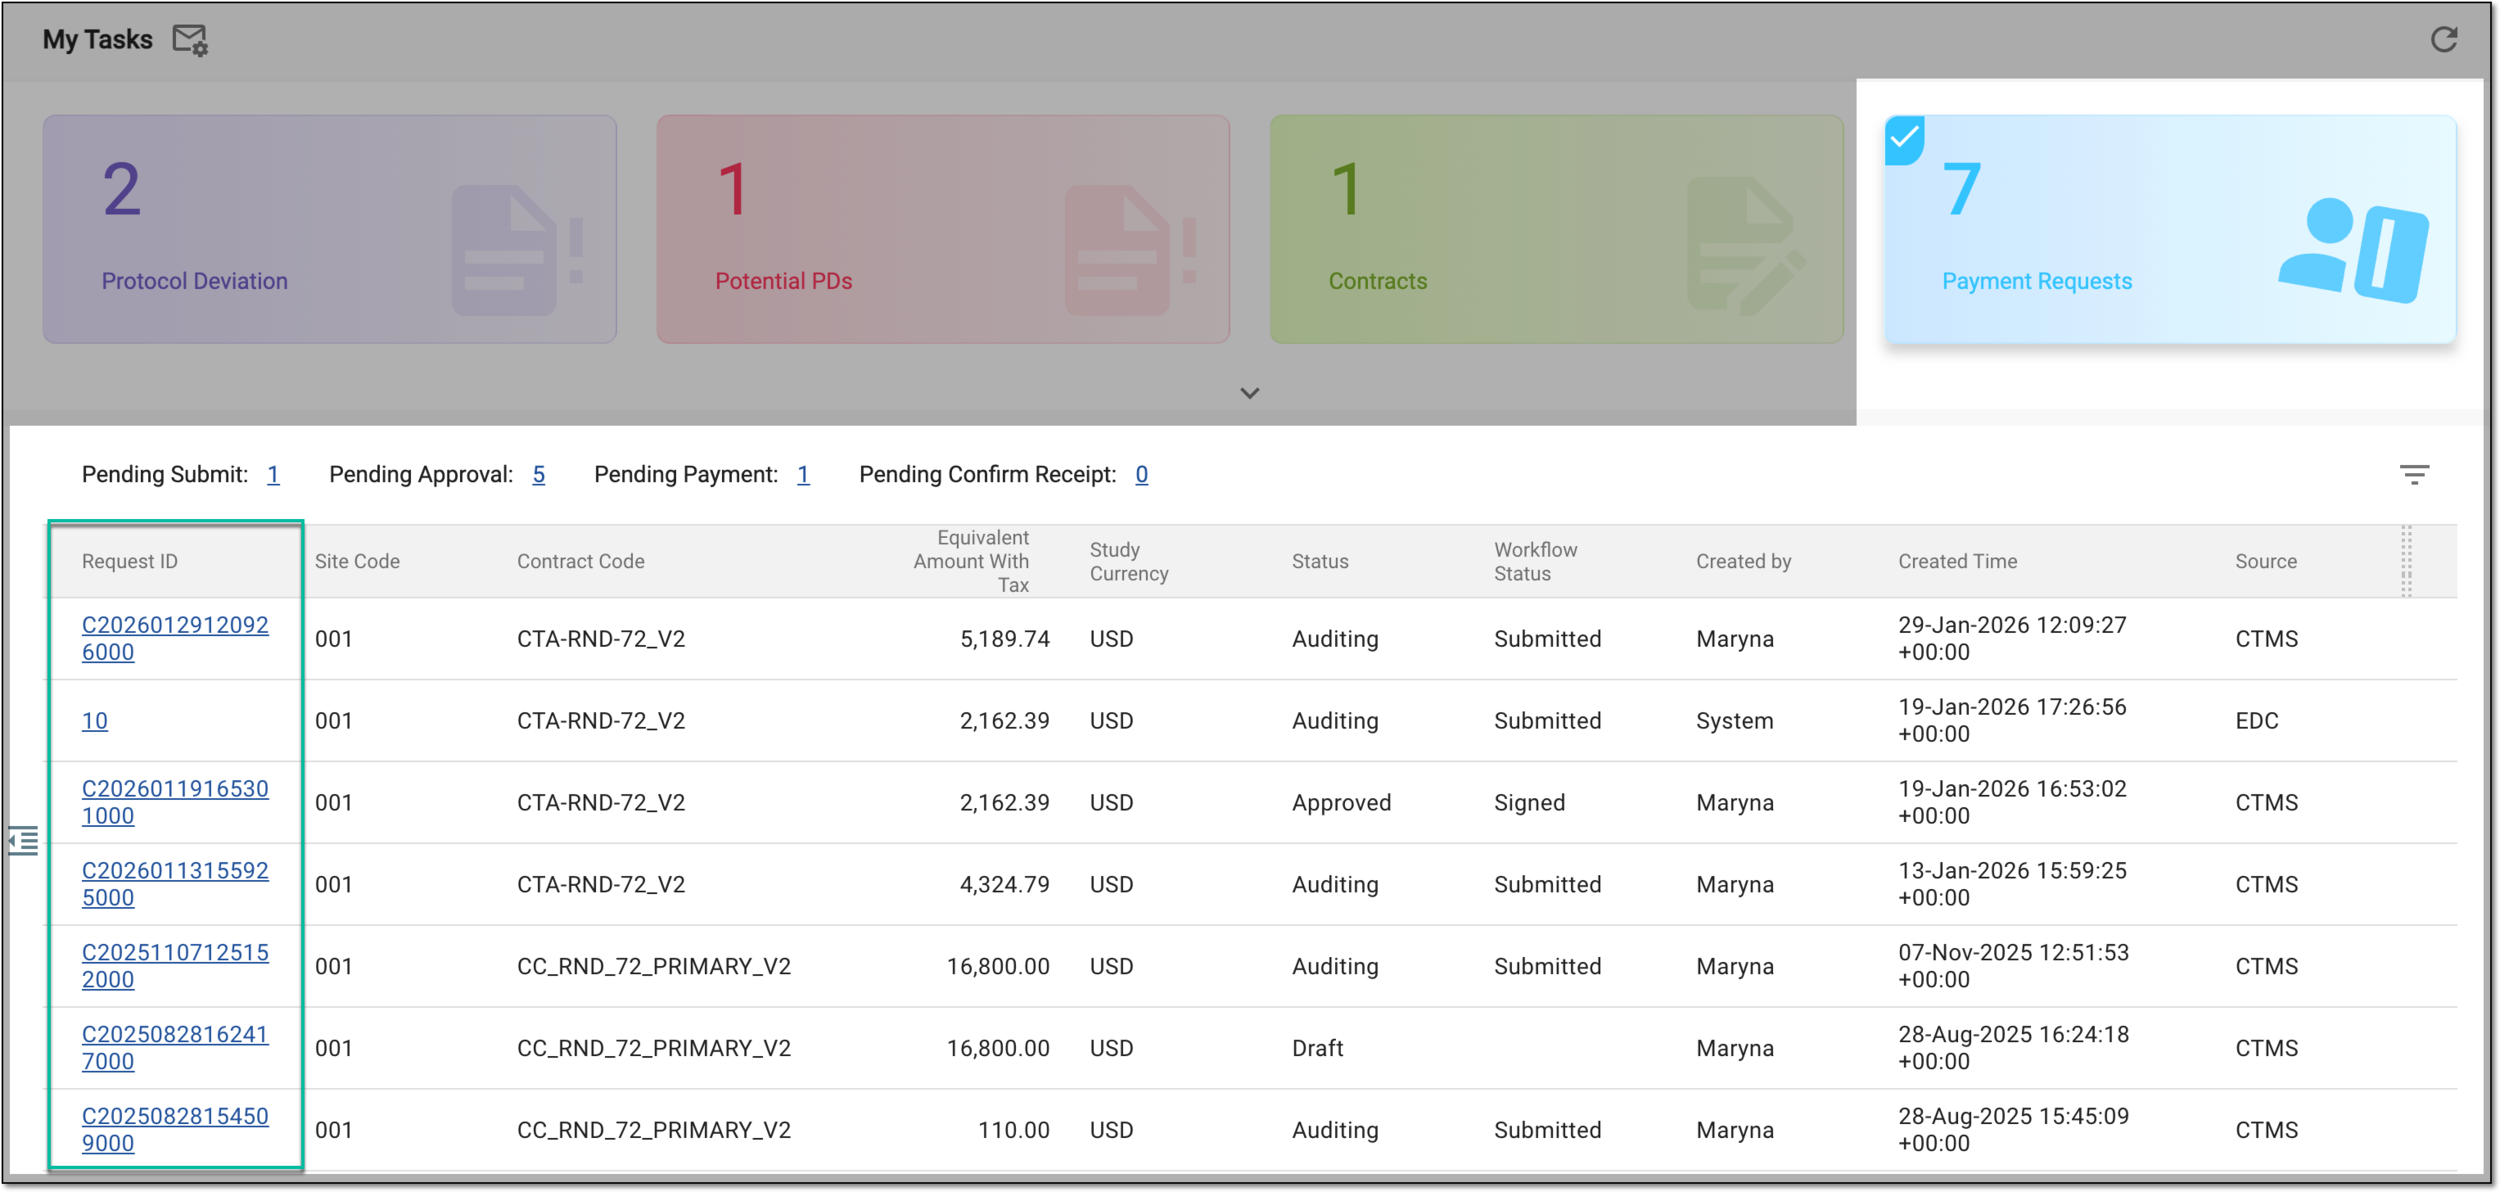The image size is (2500, 1192).
Task: Open the column settings drag handle
Action: tap(2407, 561)
